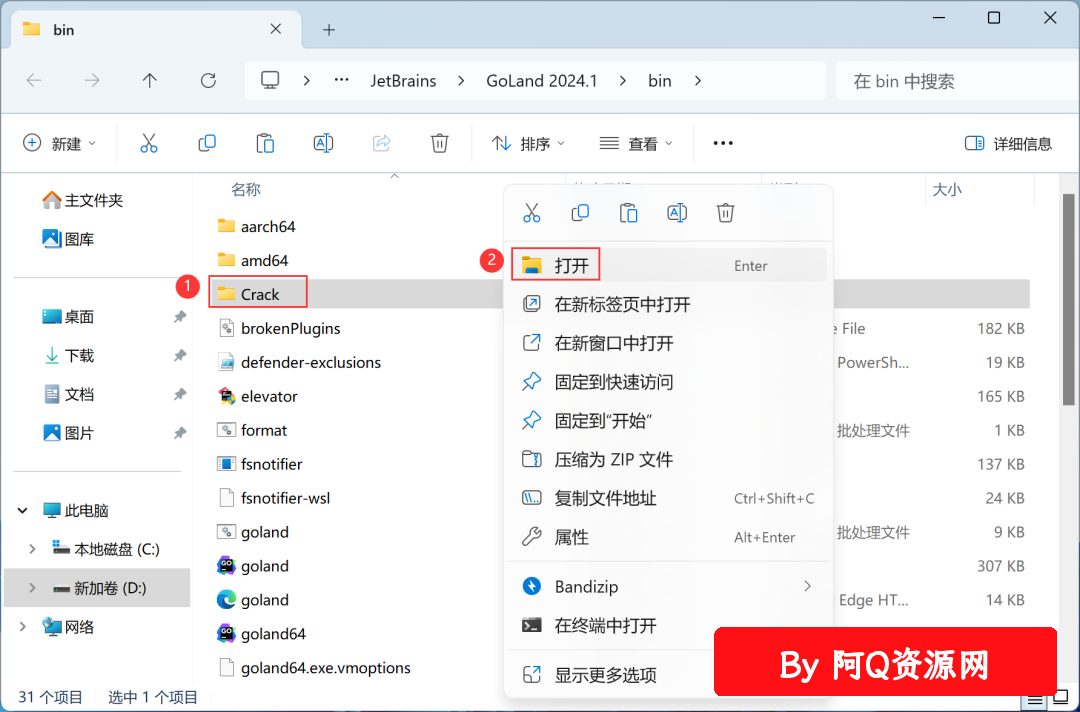This screenshot has width=1080, height=712.
Task: Choose 固定到快速访问
Action: (x=667, y=381)
